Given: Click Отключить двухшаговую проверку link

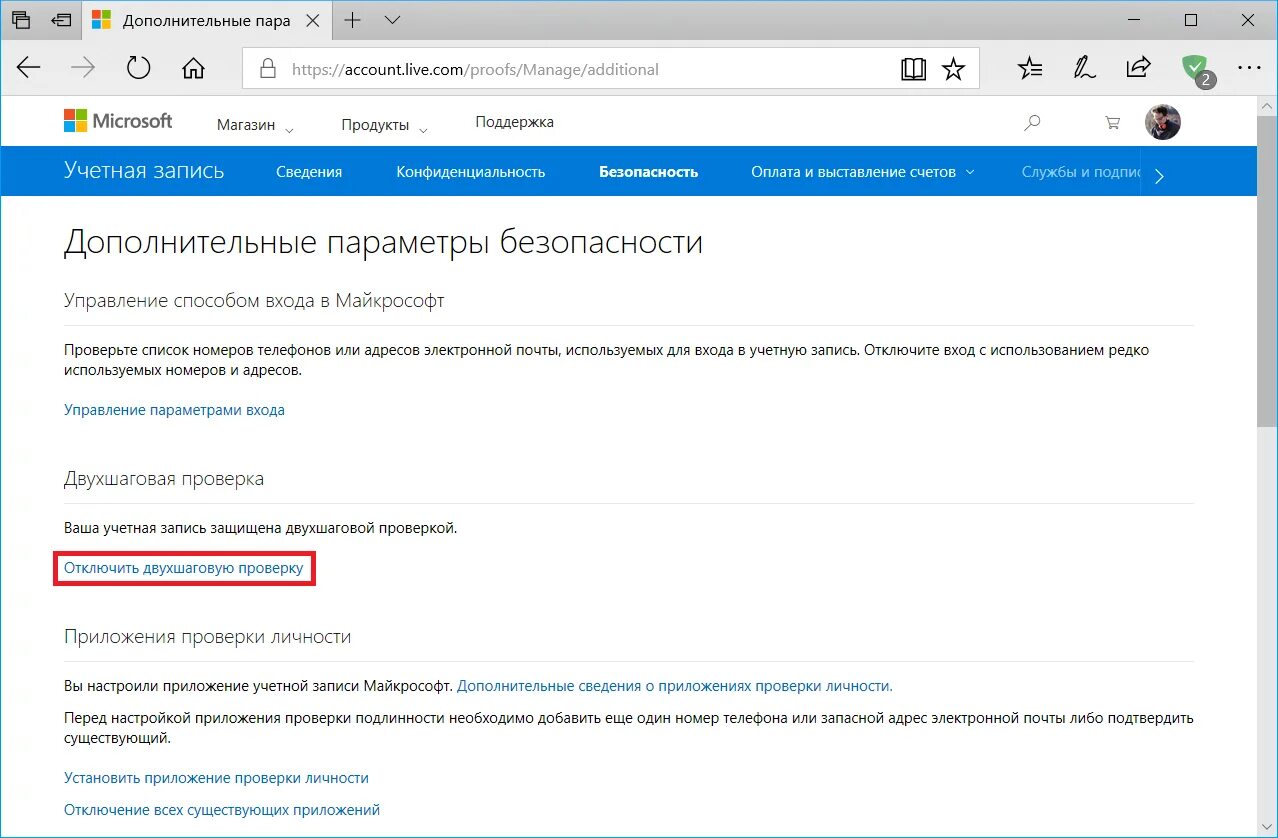Looking at the screenshot, I should [x=183, y=568].
